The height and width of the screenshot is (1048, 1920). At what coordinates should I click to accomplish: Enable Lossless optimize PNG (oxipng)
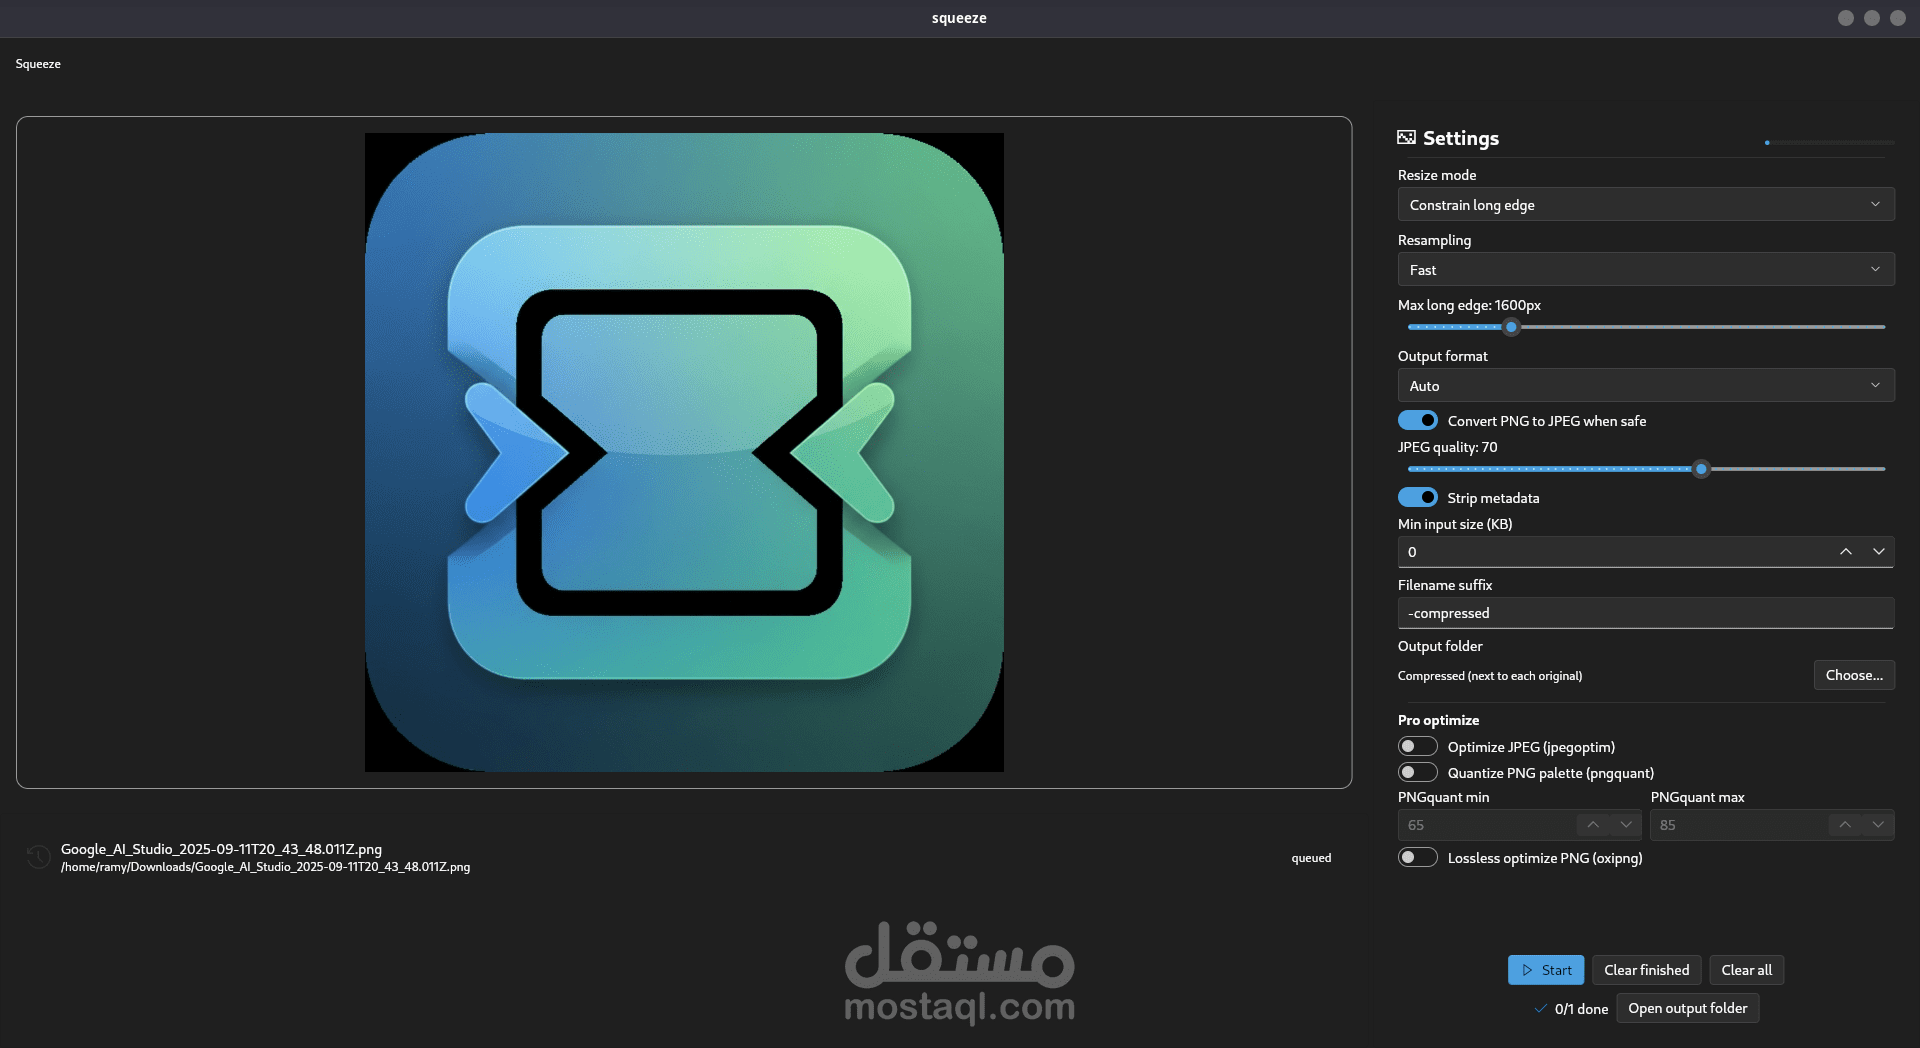pyautogui.click(x=1417, y=858)
